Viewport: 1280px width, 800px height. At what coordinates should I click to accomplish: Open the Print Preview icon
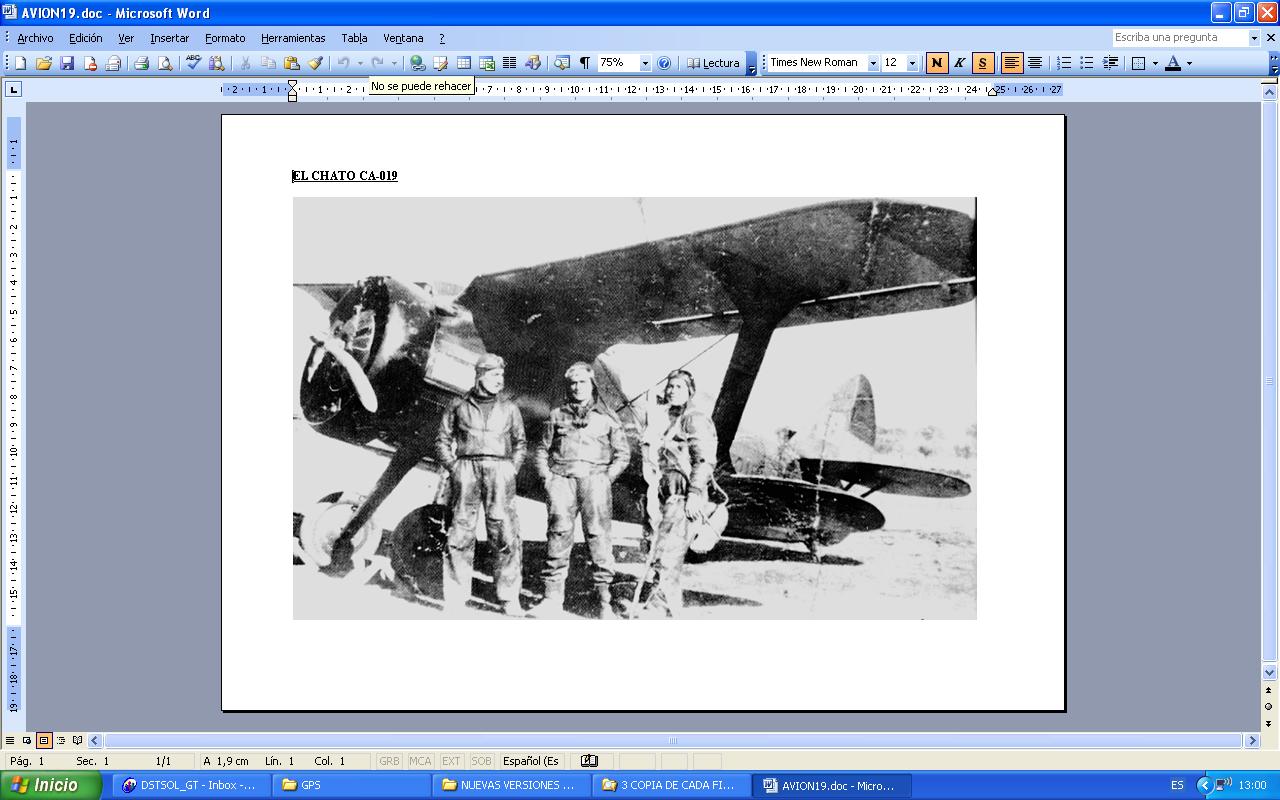(x=164, y=63)
